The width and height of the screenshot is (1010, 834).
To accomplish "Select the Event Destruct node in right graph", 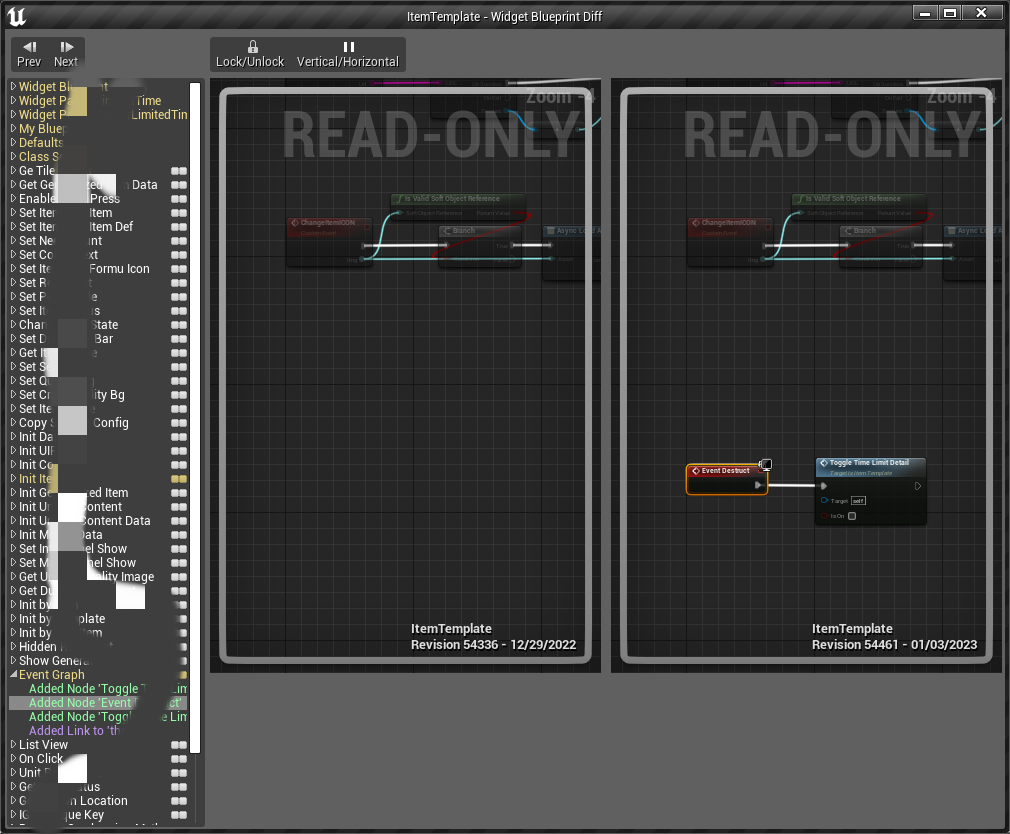I will click(725, 471).
